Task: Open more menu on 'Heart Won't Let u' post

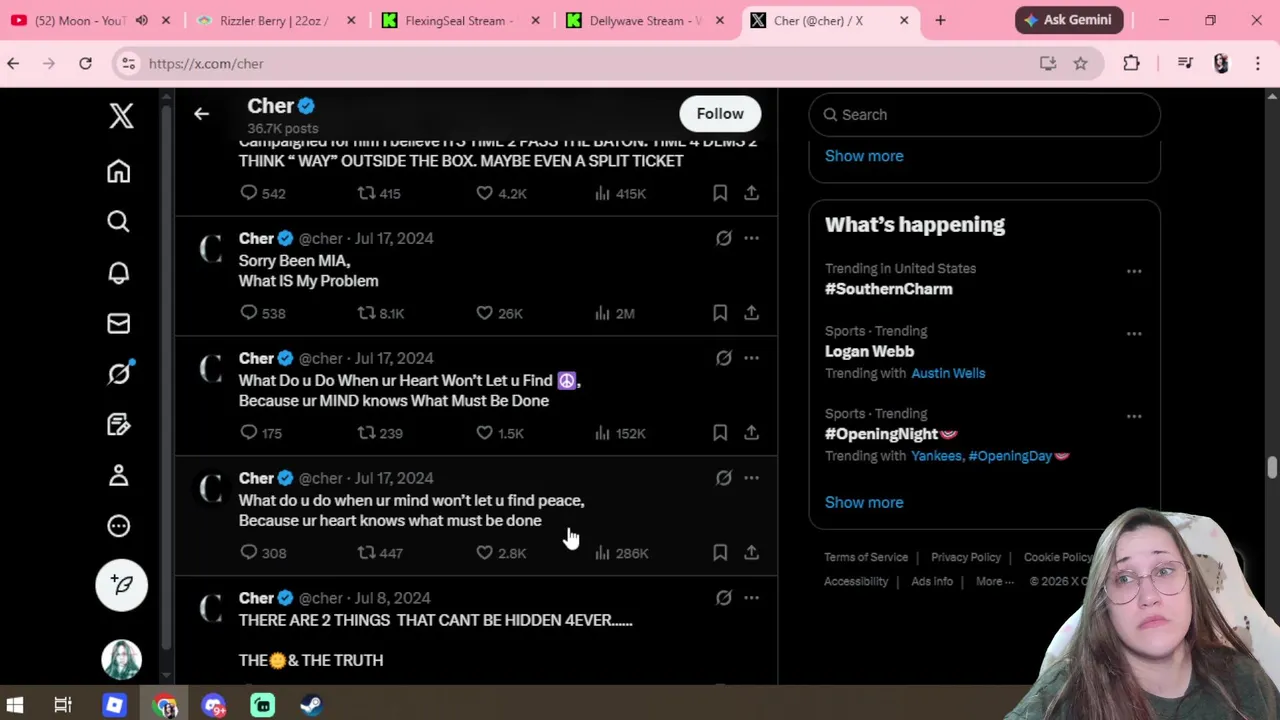Action: [751, 358]
